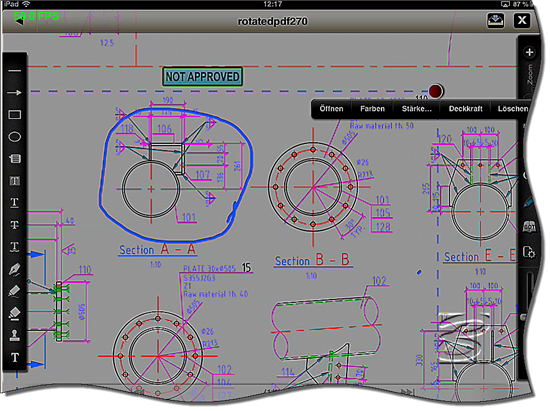Tap the part number 102 on the pipe
Image resolution: width=550 pixels, height=411 pixels.
(x=379, y=281)
